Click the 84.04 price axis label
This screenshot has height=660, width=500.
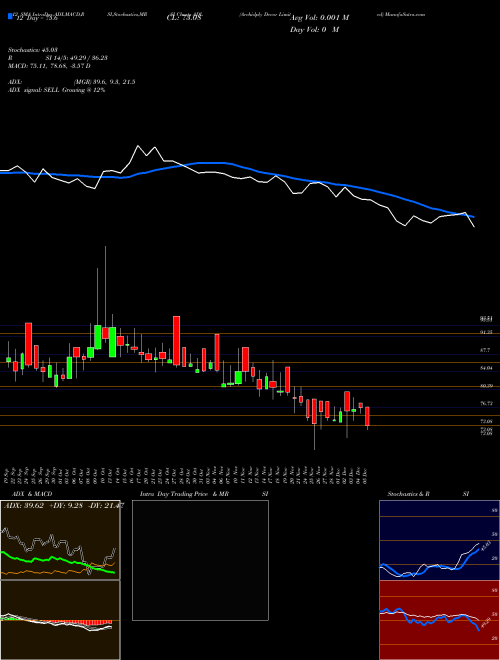coord(487,368)
